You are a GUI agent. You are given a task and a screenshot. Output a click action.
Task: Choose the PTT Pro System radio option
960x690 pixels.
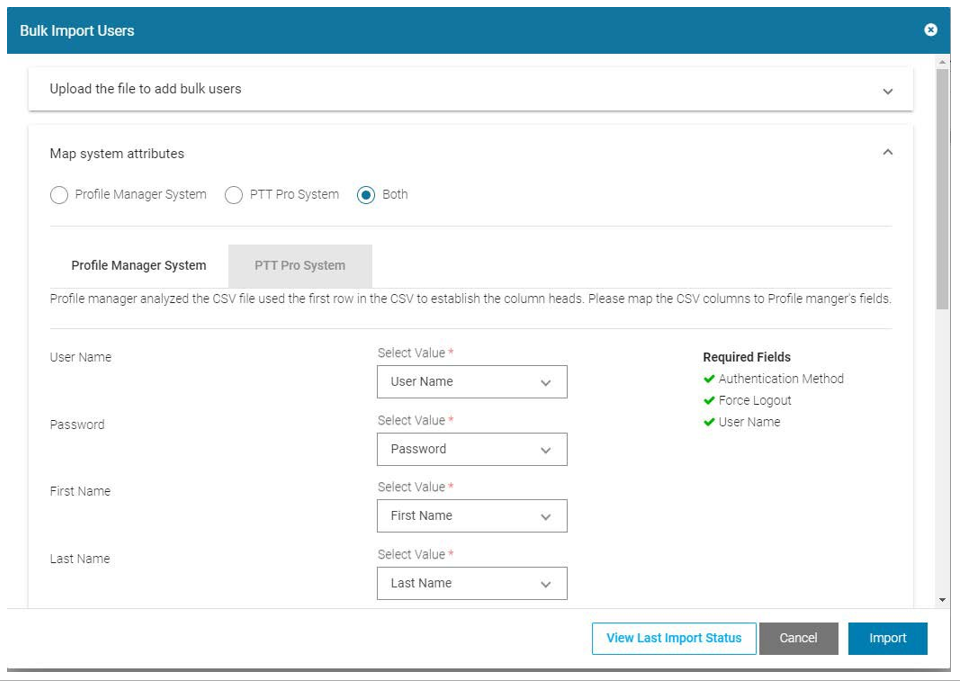(234, 195)
